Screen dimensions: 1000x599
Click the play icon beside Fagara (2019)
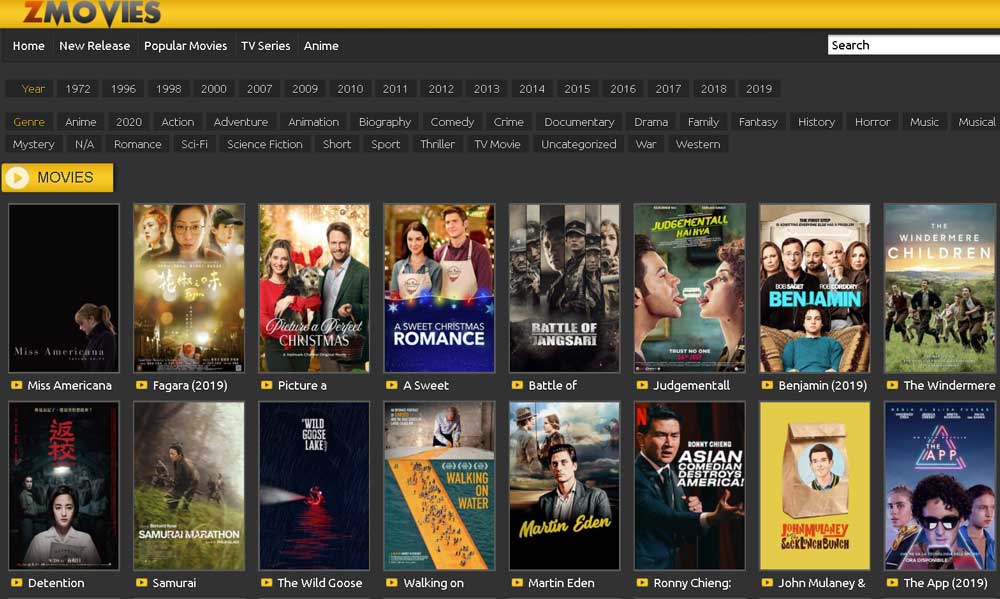[x=142, y=385]
